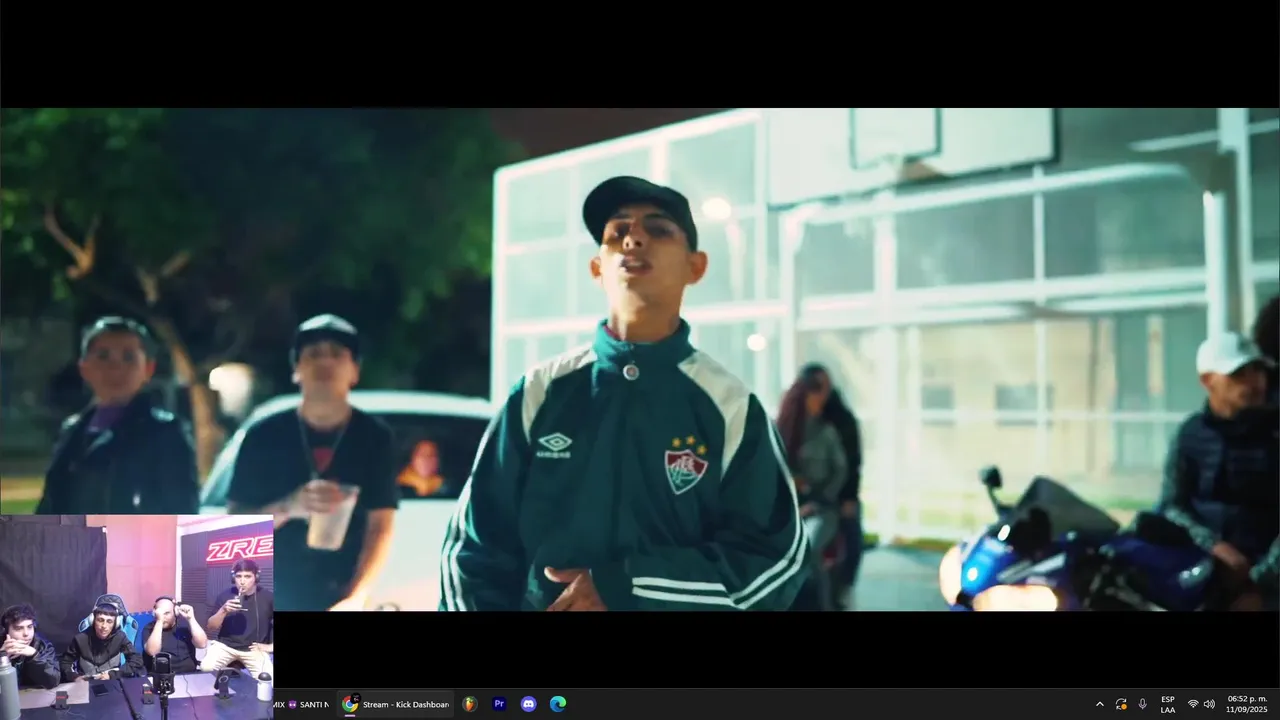Open Microsoft Edge taskbar icon
The height and width of the screenshot is (720, 1280).
[x=558, y=704]
